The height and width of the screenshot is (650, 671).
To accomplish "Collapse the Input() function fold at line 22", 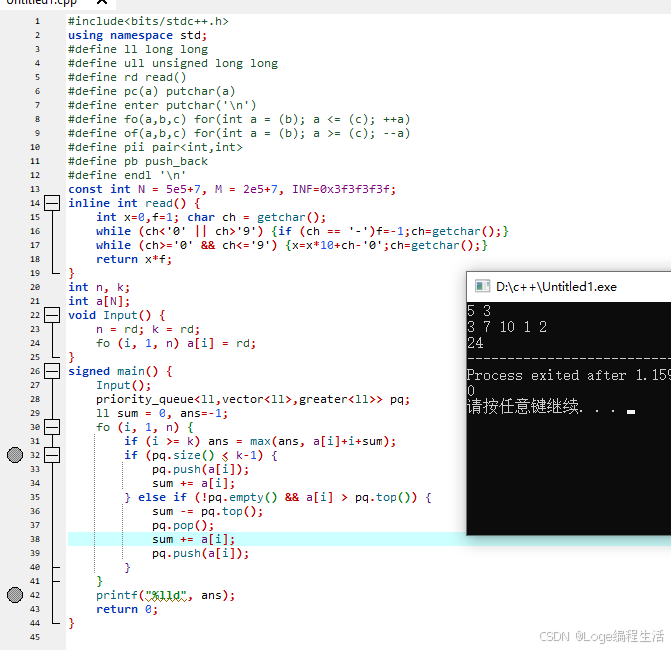I will coord(52,315).
